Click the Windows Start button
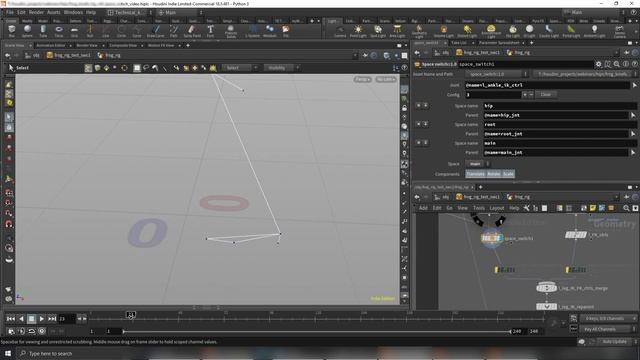 tap(8, 353)
